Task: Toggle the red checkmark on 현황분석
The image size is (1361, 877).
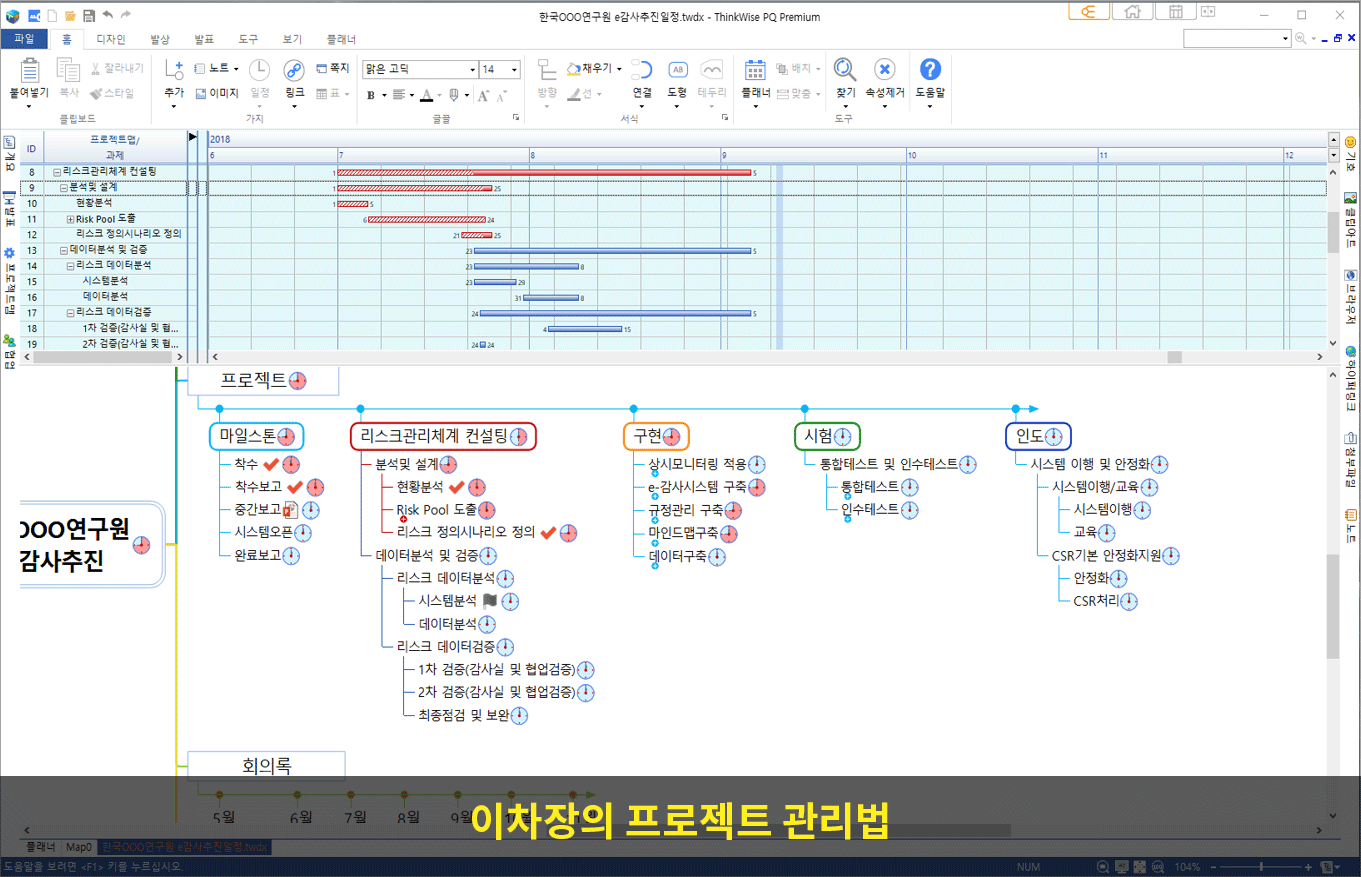Action: click(x=457, y=487)
